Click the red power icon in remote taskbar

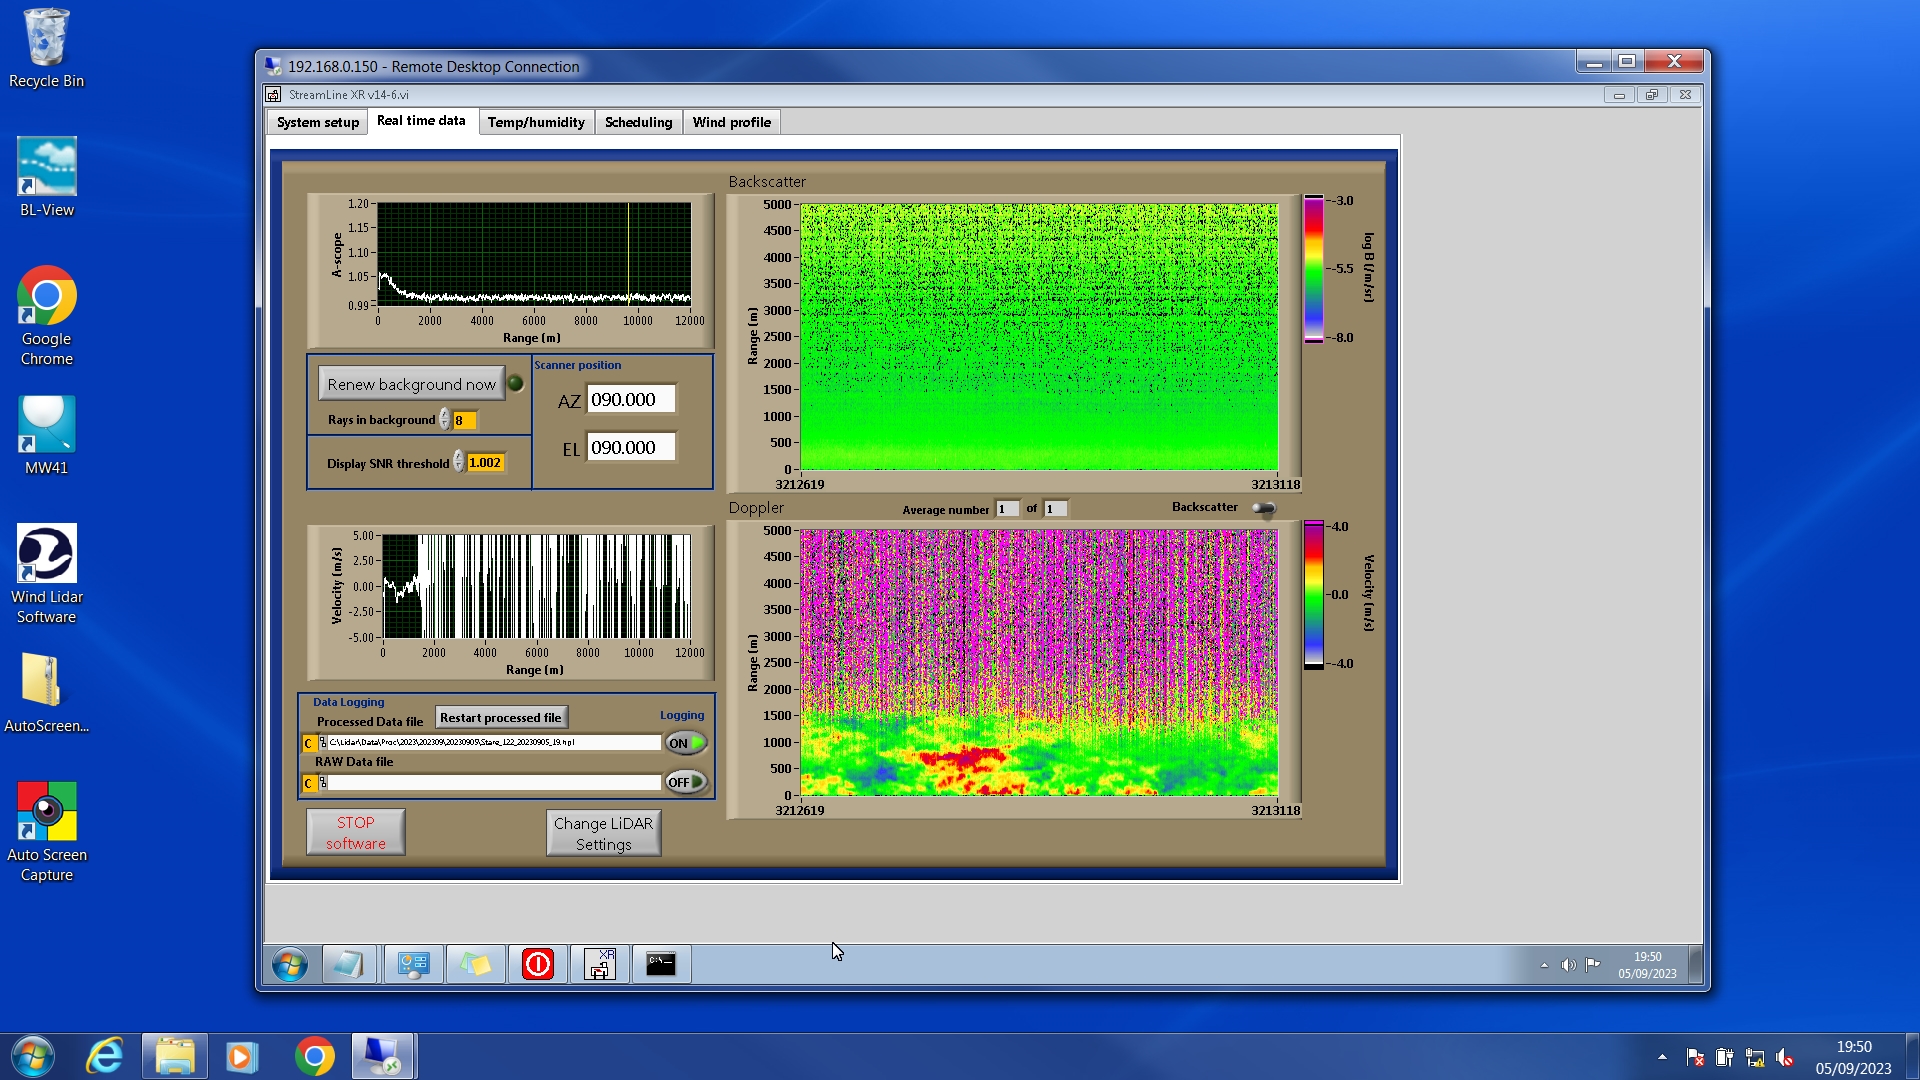pos(537,964)
